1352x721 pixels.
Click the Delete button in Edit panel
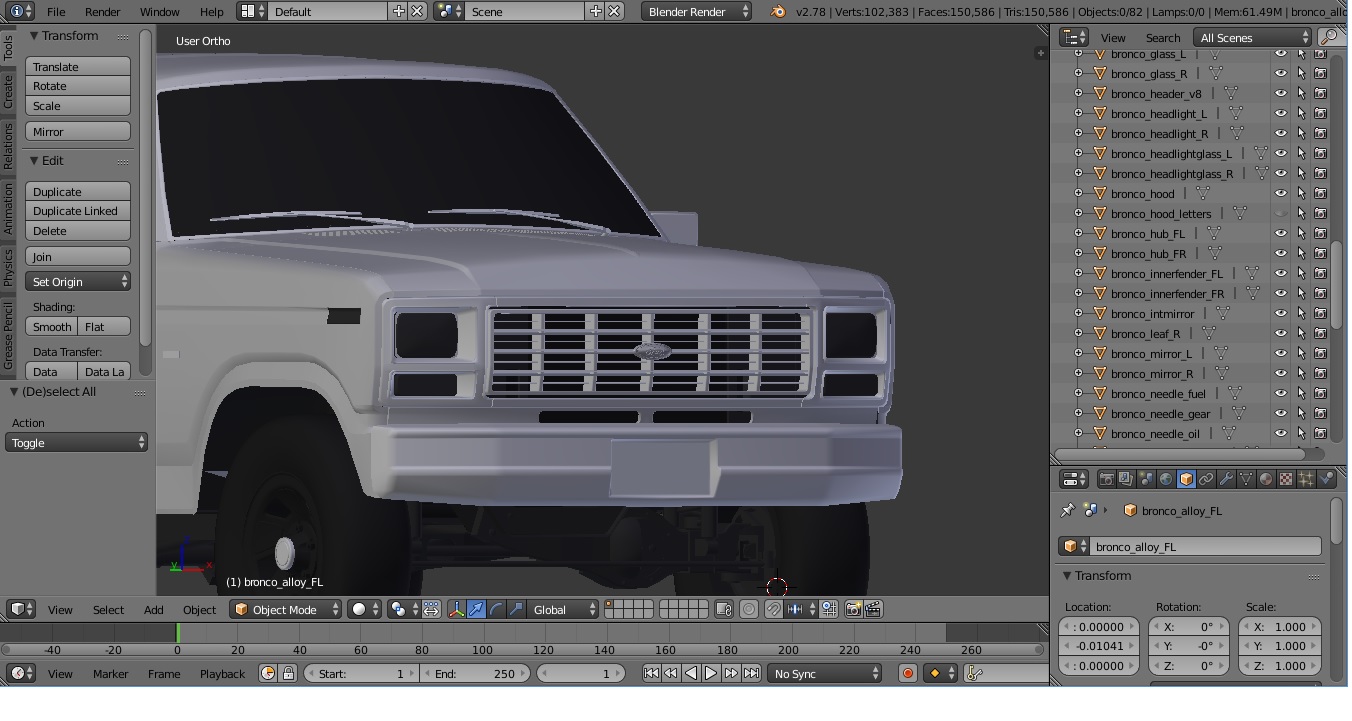pos(78,231)
